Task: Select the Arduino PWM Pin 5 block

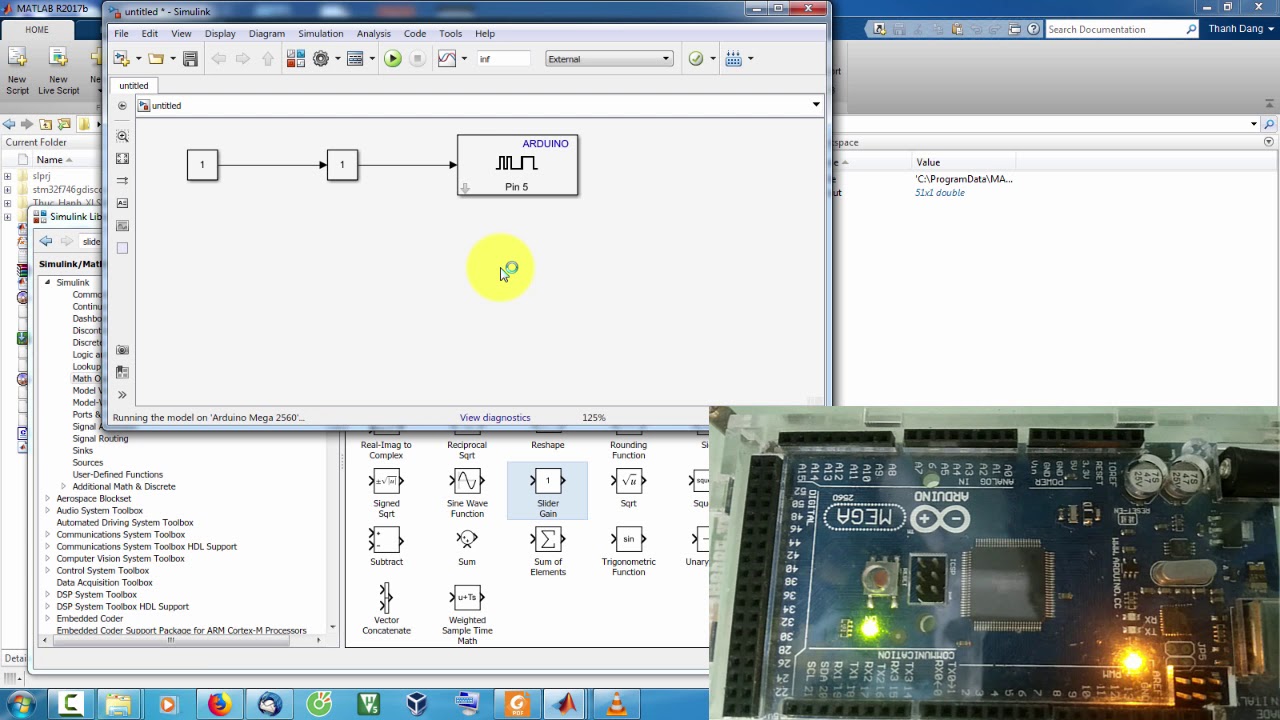Action: [517, 165]
